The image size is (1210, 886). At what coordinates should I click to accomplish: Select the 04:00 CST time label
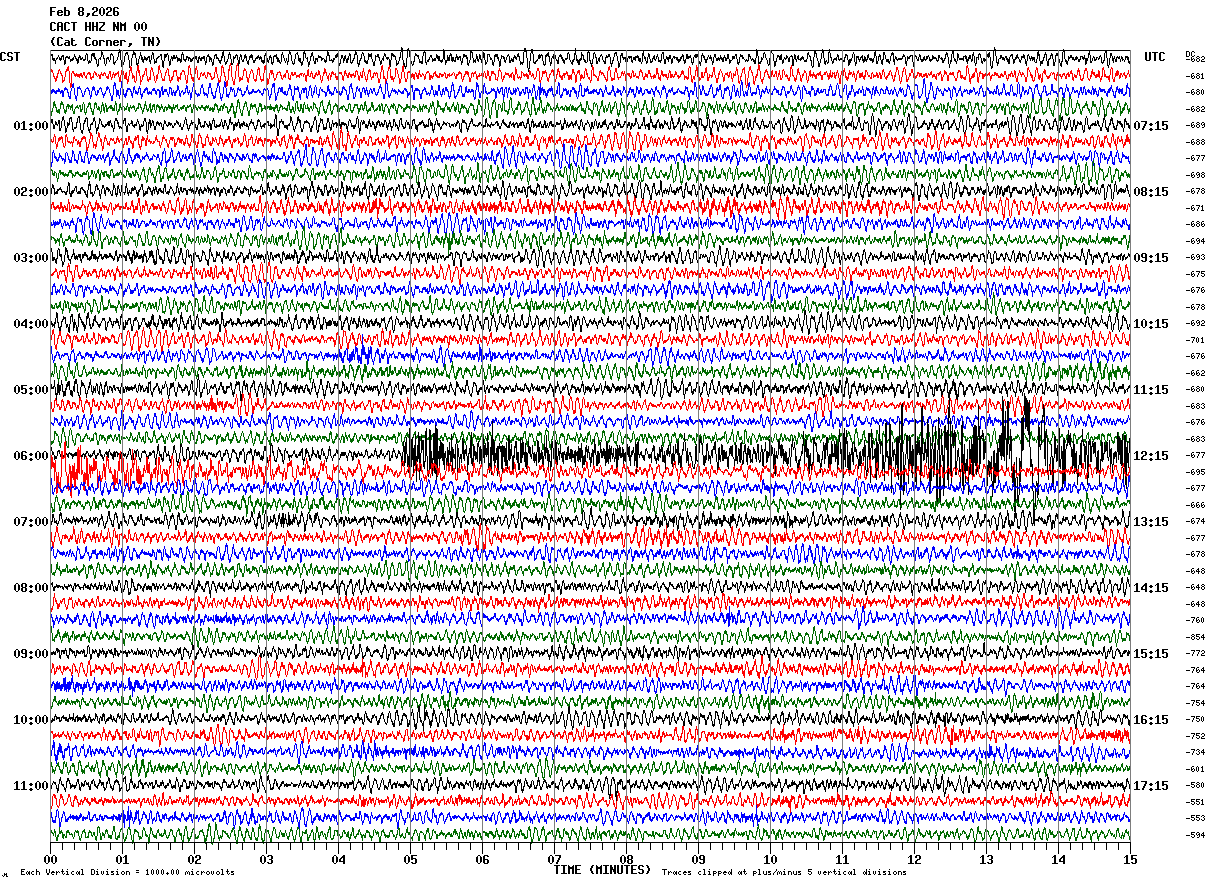[31, 324]
